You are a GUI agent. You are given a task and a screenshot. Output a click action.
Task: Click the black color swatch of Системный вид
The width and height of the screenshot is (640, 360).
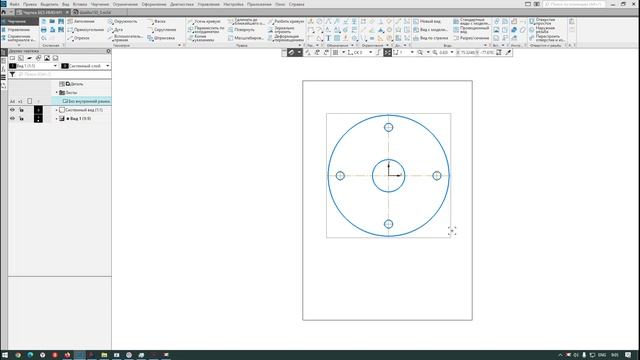[38, 110]
